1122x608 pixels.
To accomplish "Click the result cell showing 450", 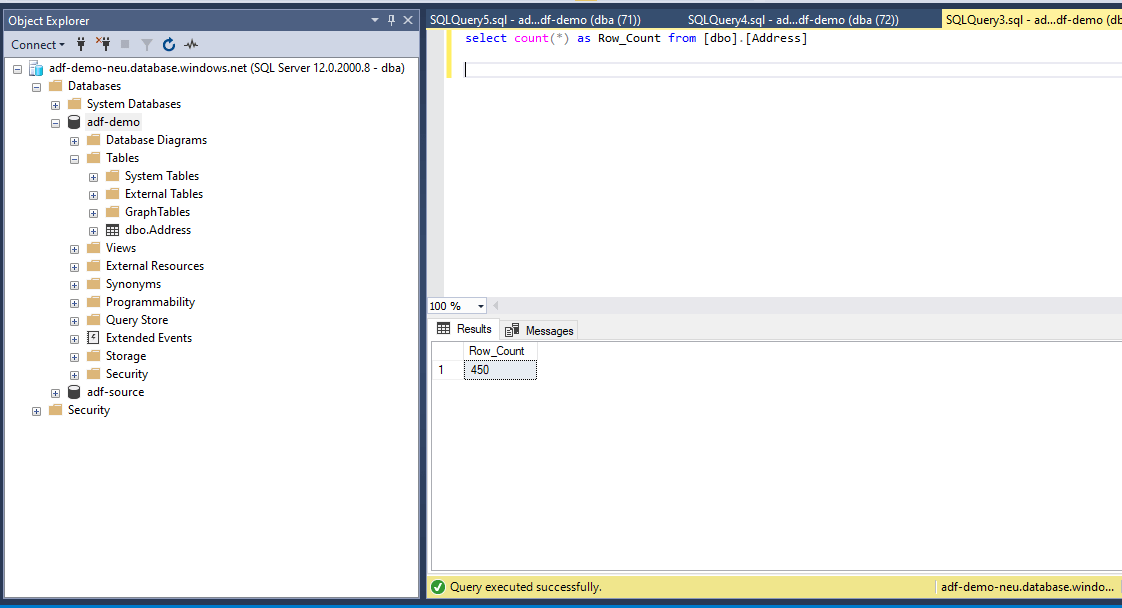I will 500,370.
